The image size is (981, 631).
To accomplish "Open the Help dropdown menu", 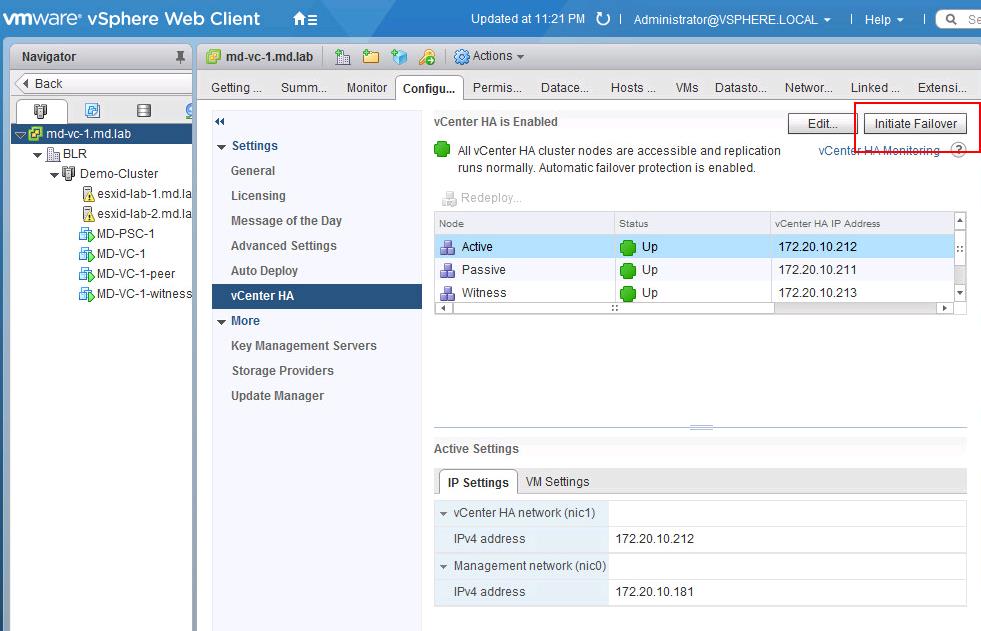I will (x=884, y=19).
